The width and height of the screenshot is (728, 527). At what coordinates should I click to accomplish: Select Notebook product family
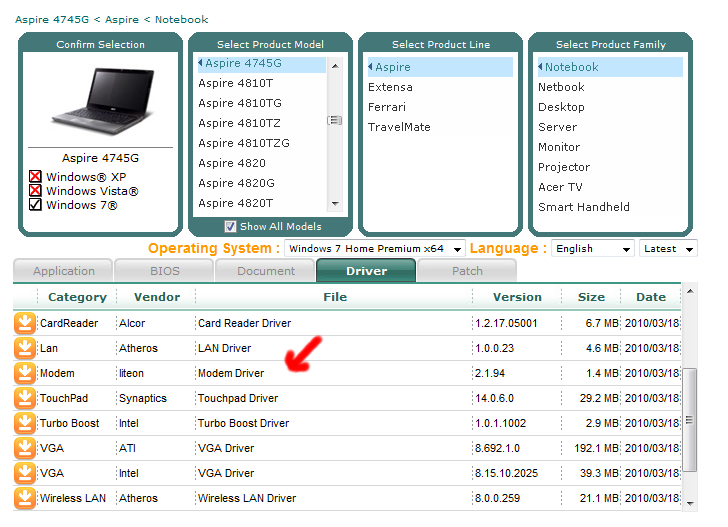(x=610, y=67)
